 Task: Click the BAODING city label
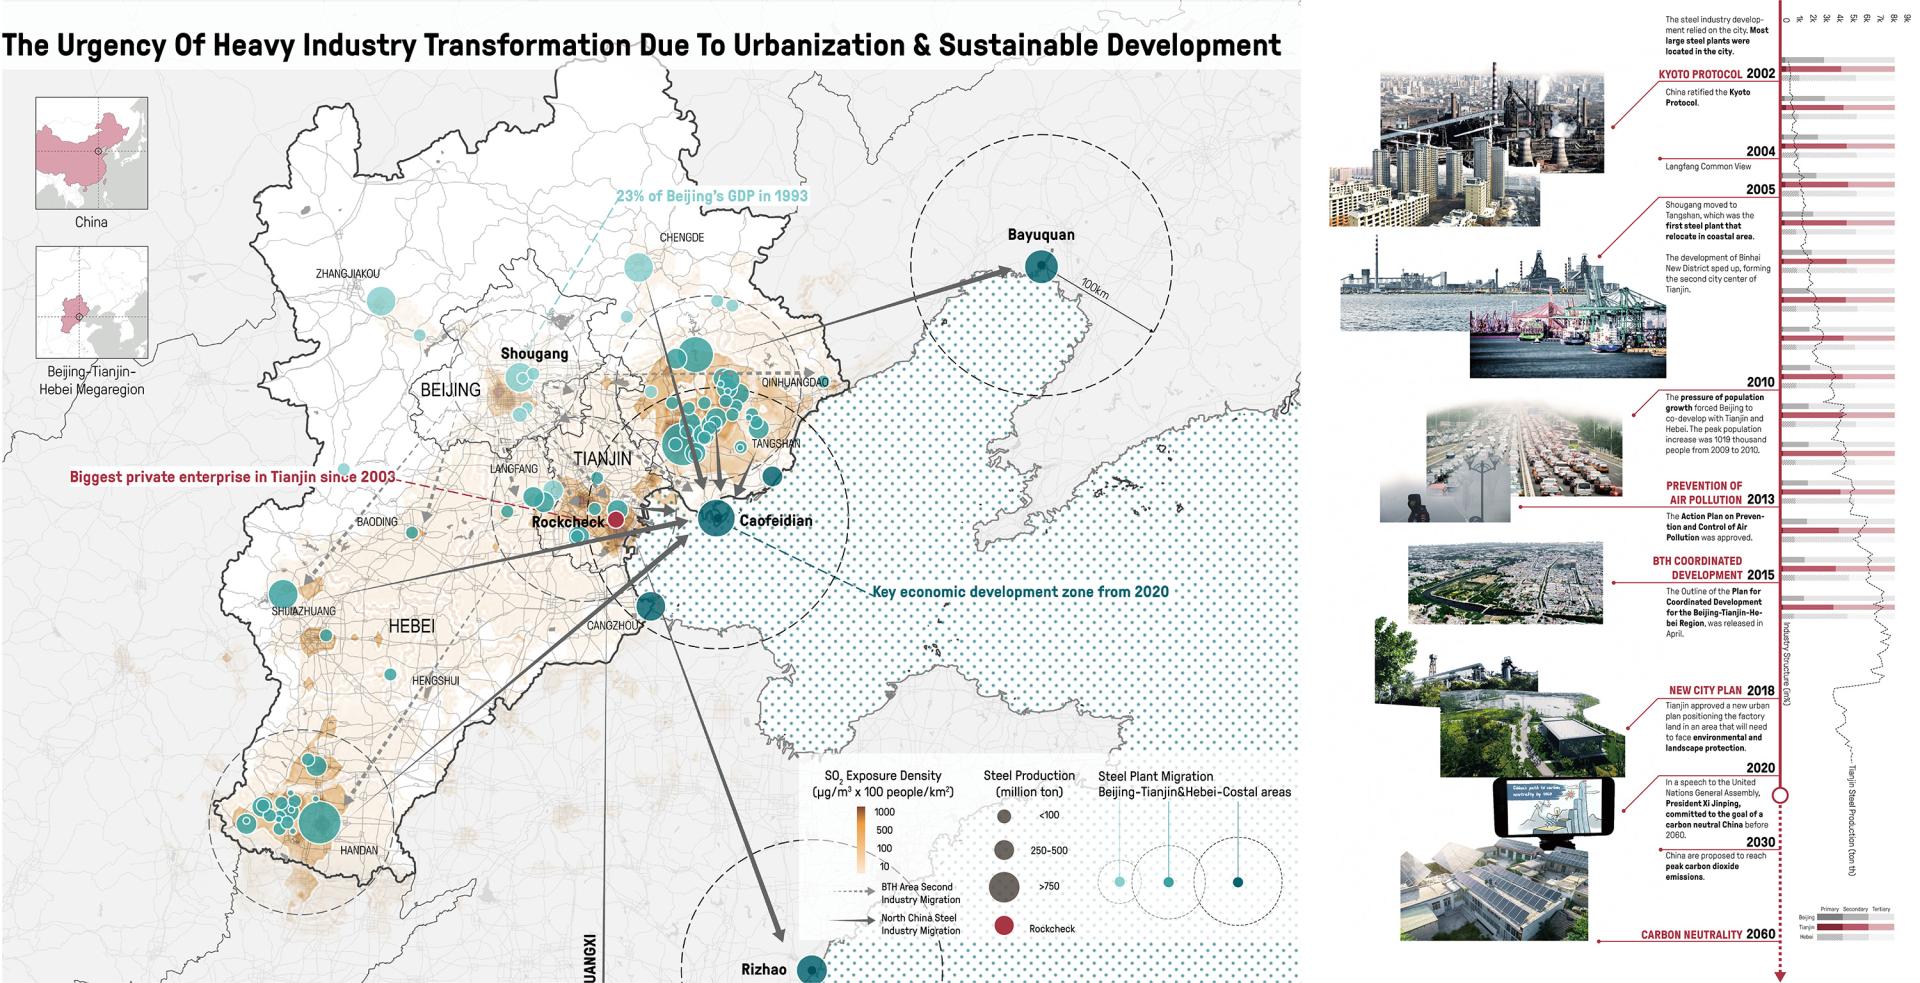377,522
